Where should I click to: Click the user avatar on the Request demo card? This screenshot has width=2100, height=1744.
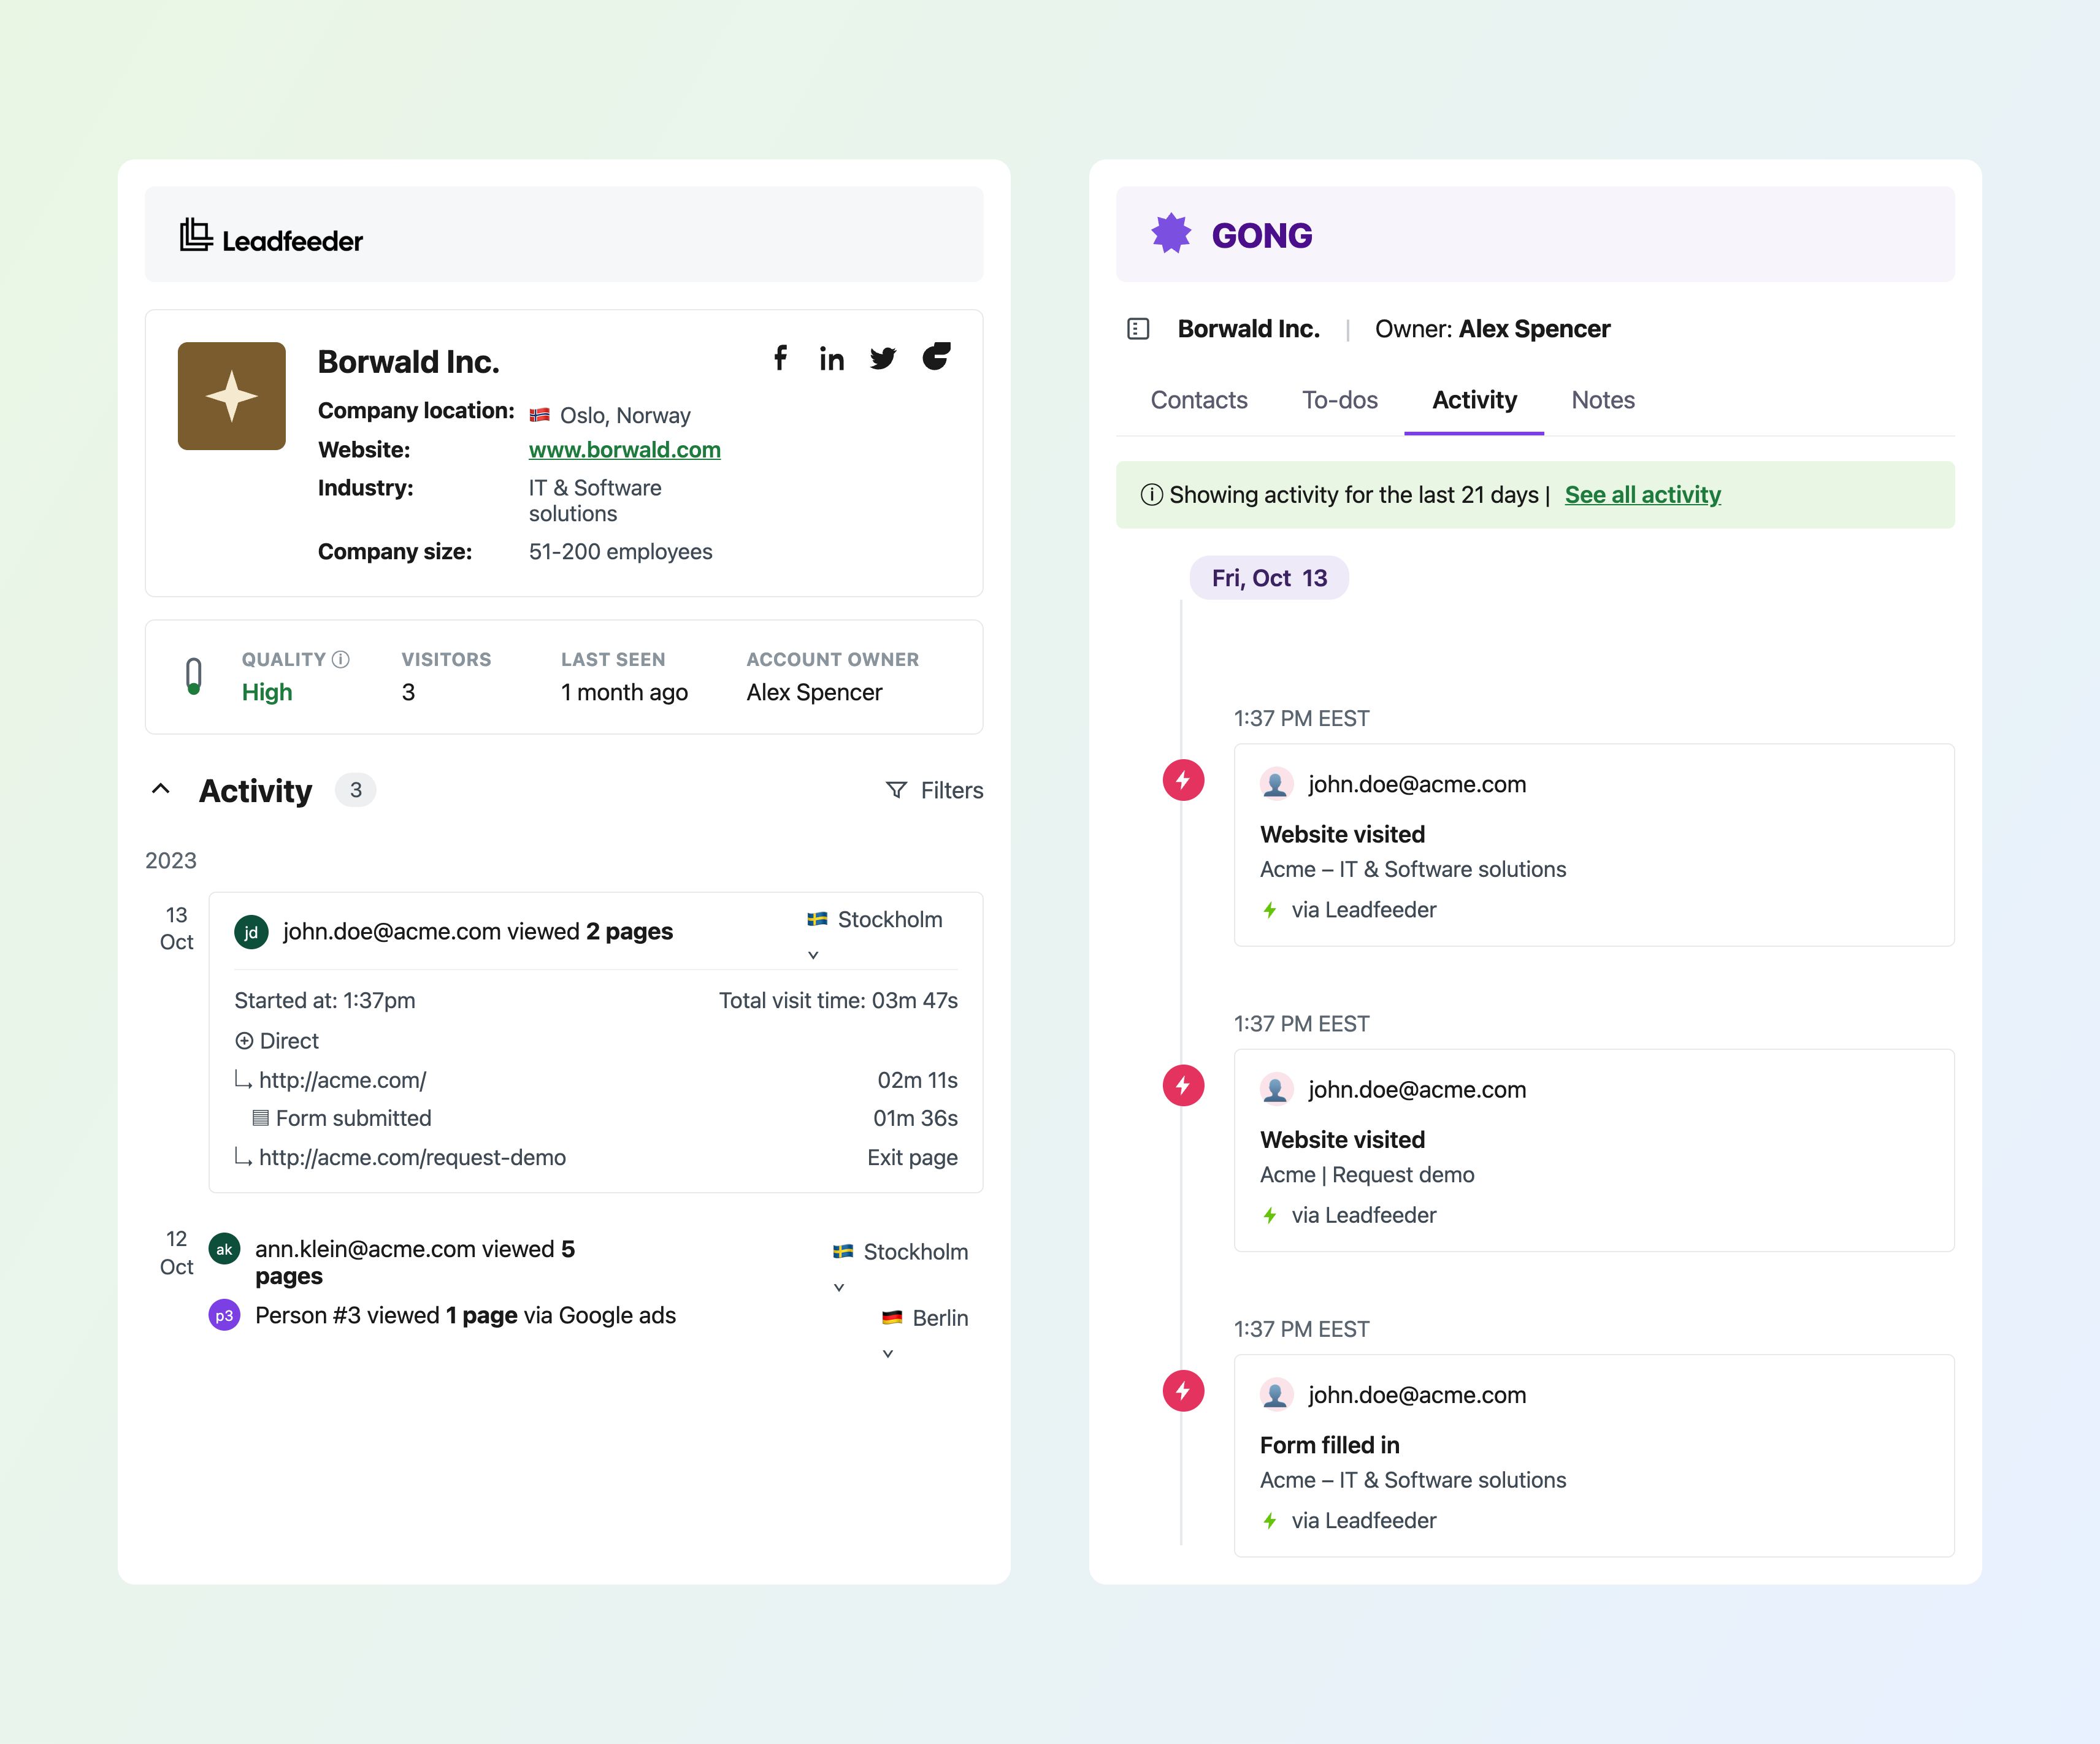pyautogui.click(x=1275, y=1089)
